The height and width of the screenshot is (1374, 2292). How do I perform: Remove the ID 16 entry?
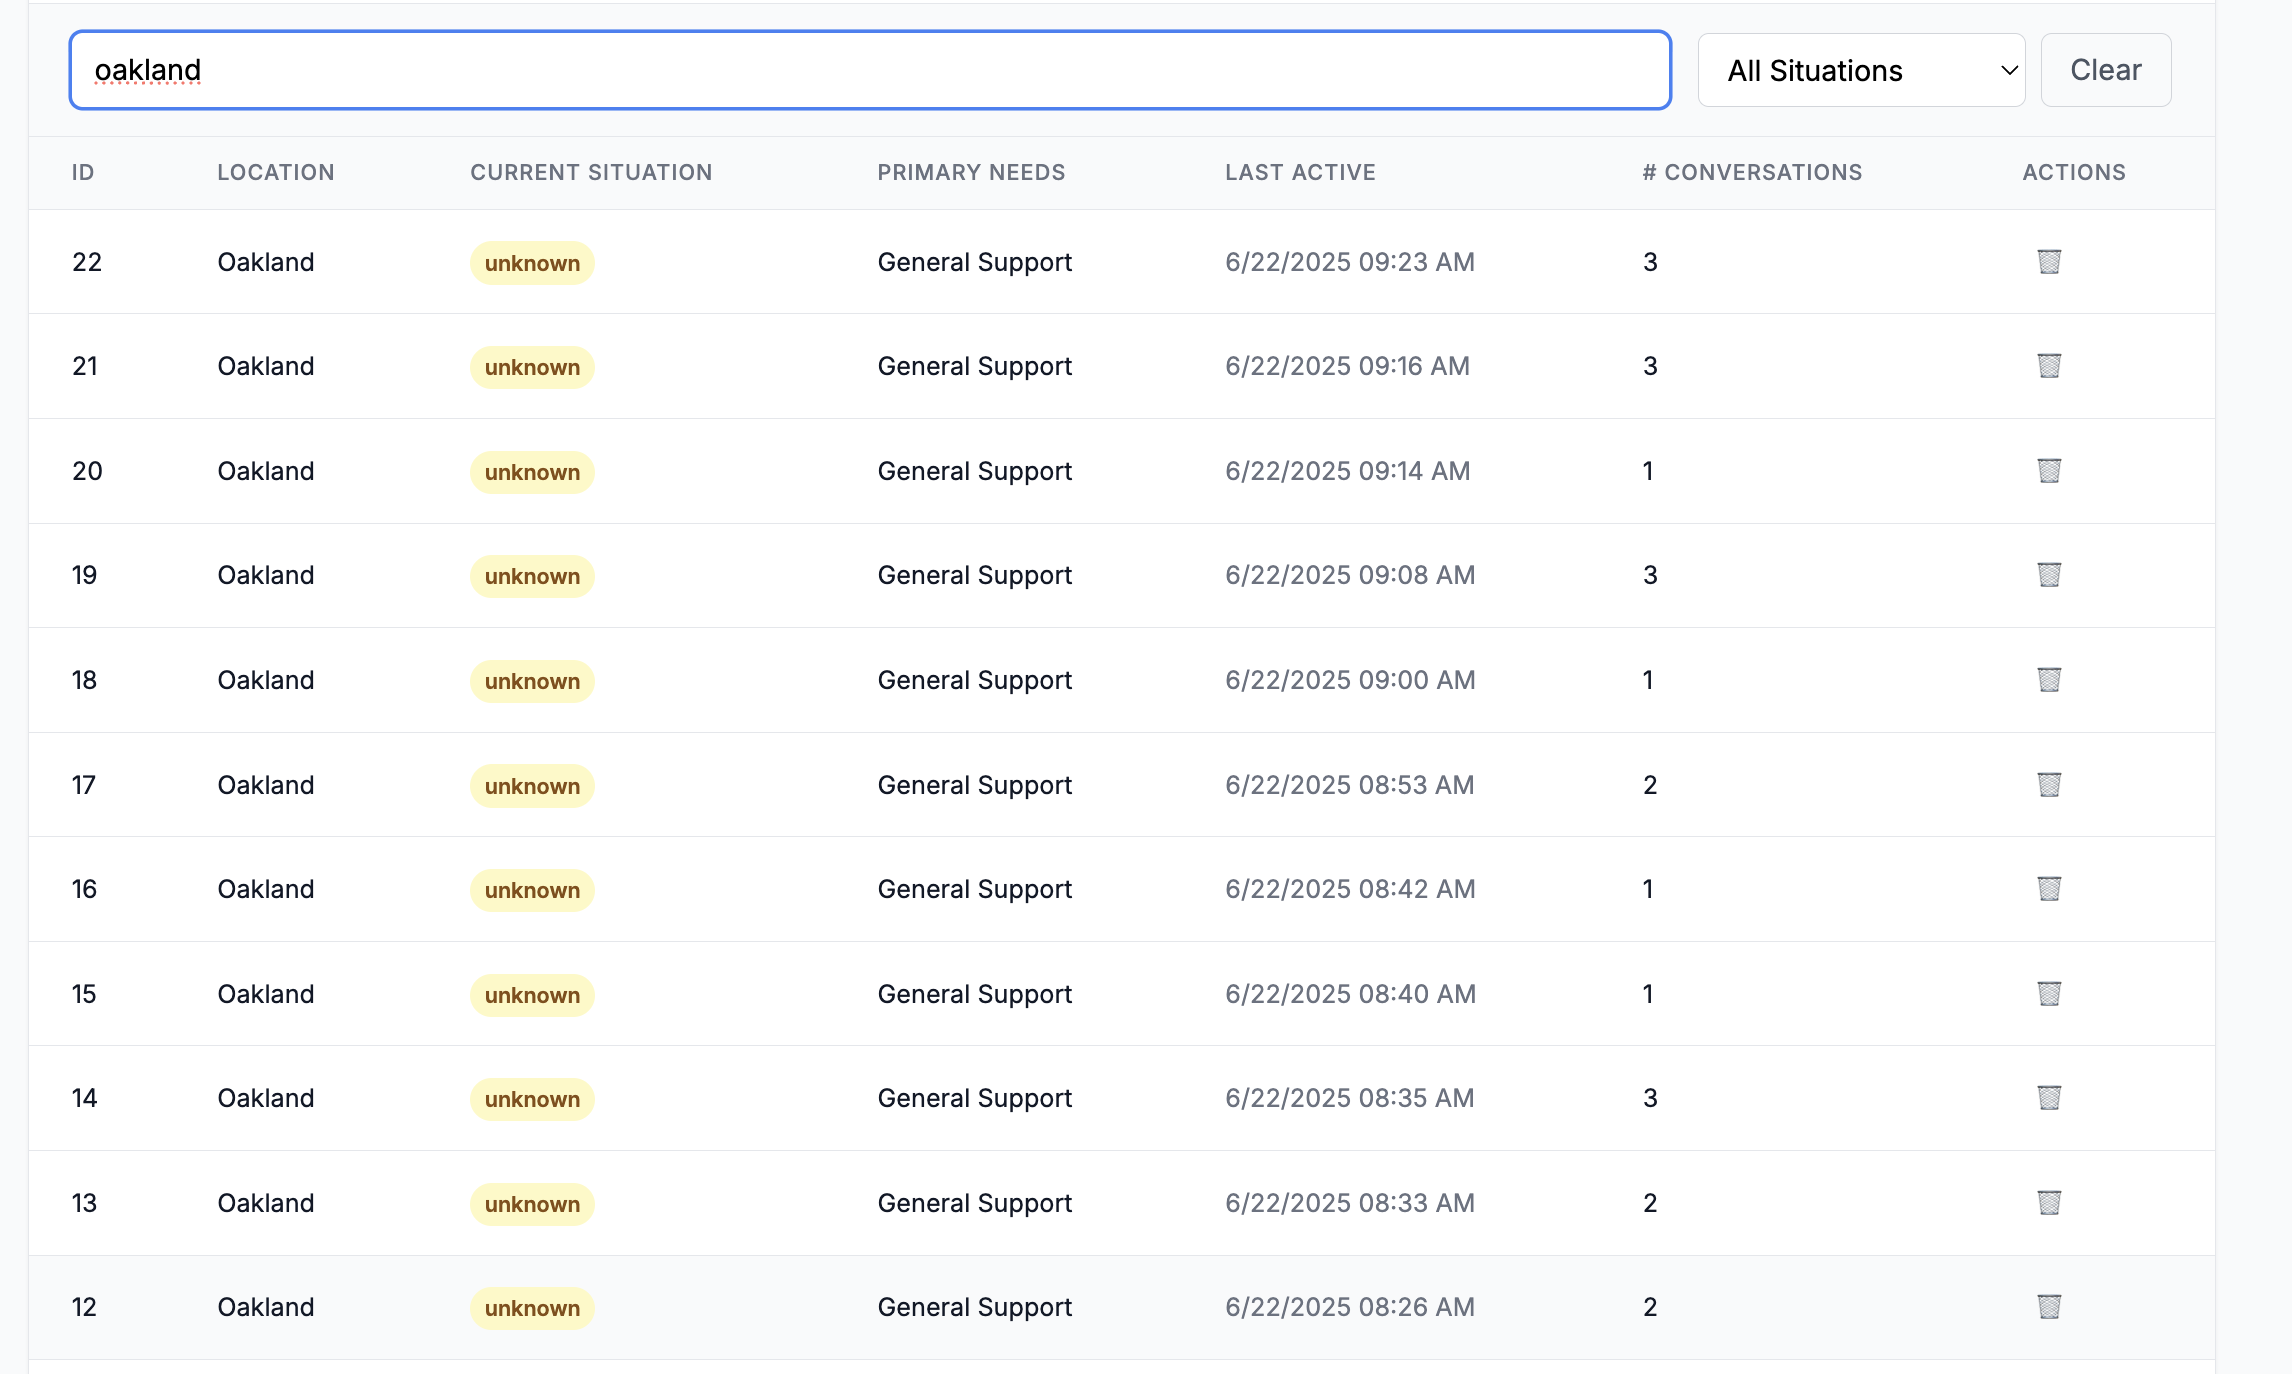click(x=2049, y=889)
